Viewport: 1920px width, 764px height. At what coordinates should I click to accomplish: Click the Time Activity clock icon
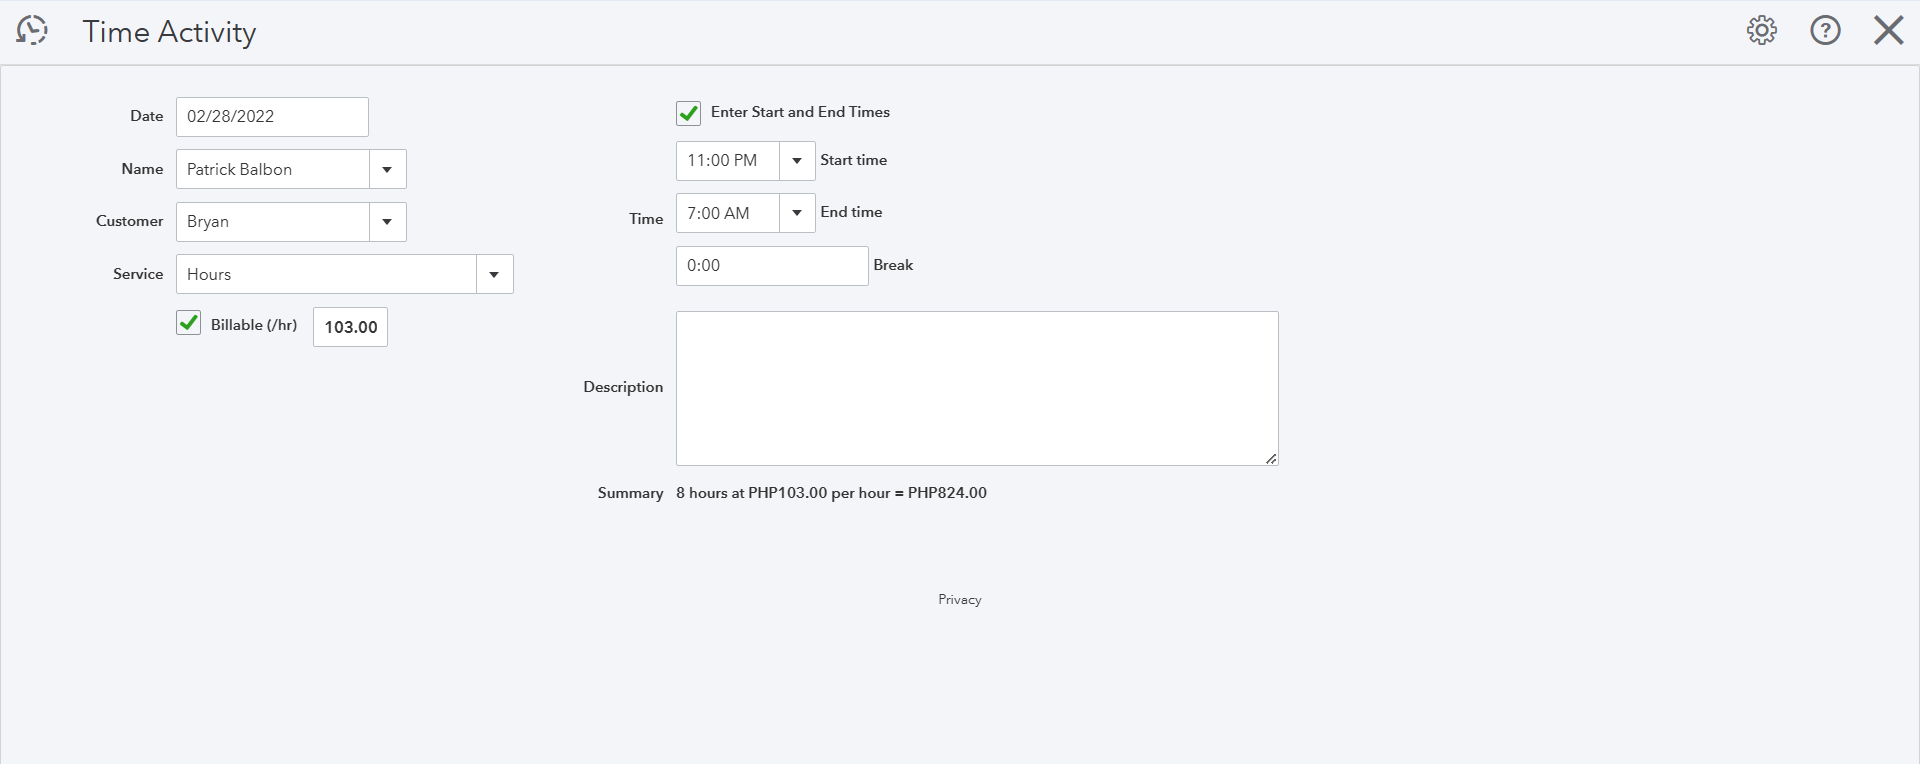pyautogui.click(x=32, y=31)
